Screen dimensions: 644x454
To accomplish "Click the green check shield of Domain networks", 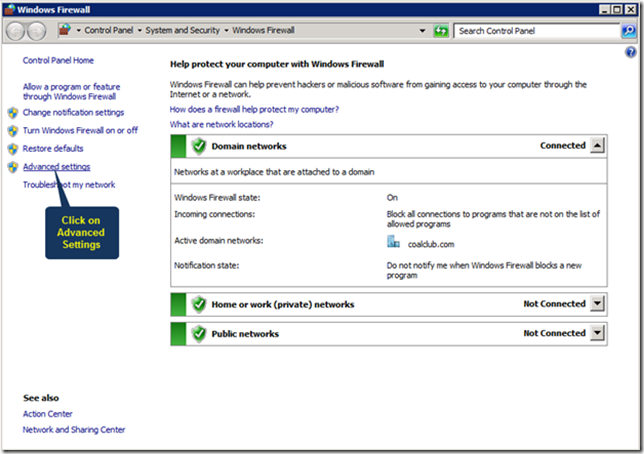I will point(199,146).
